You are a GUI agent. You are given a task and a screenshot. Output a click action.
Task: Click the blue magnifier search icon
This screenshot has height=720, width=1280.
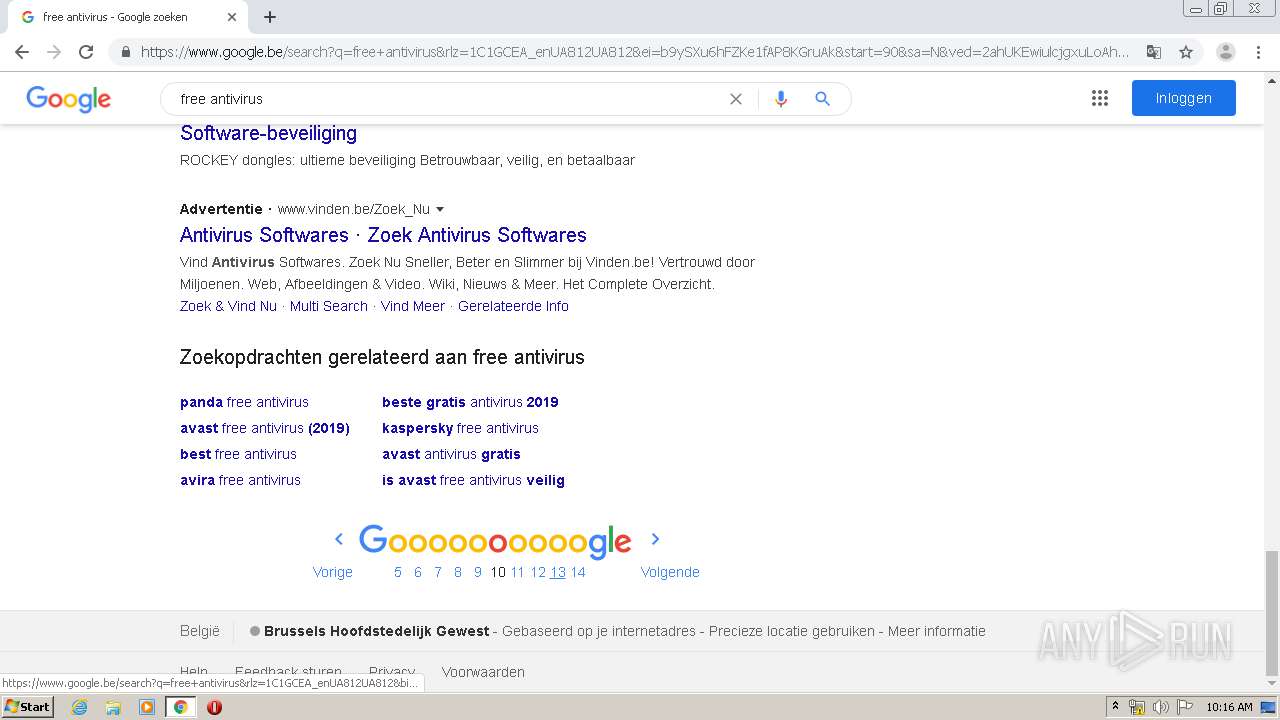pos(823,99)
